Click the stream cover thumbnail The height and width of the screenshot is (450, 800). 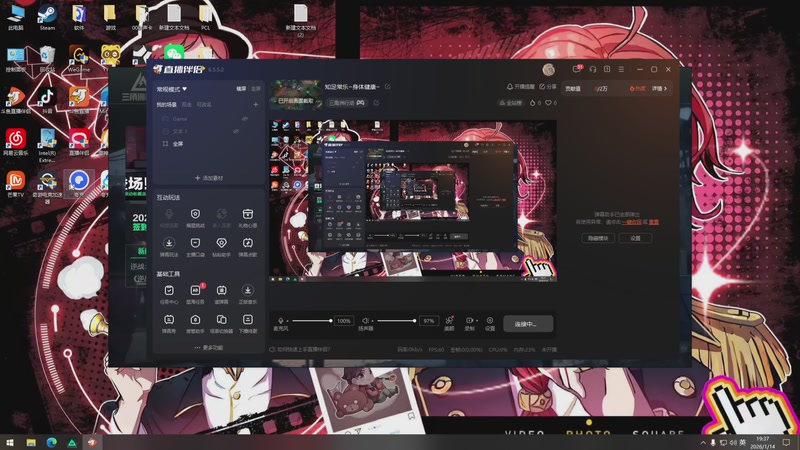click(296, 94)
